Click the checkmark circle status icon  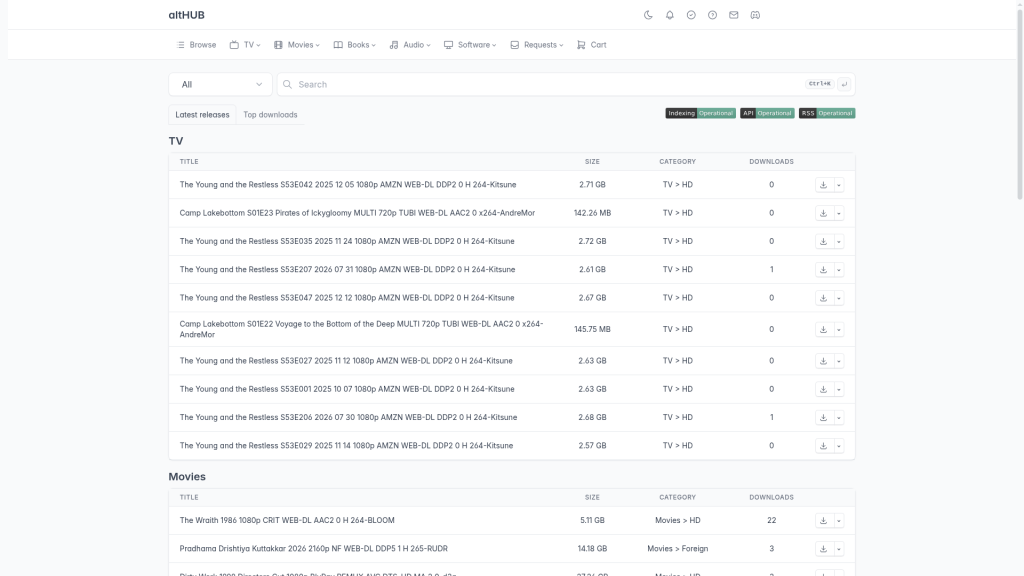click(691, 15)
